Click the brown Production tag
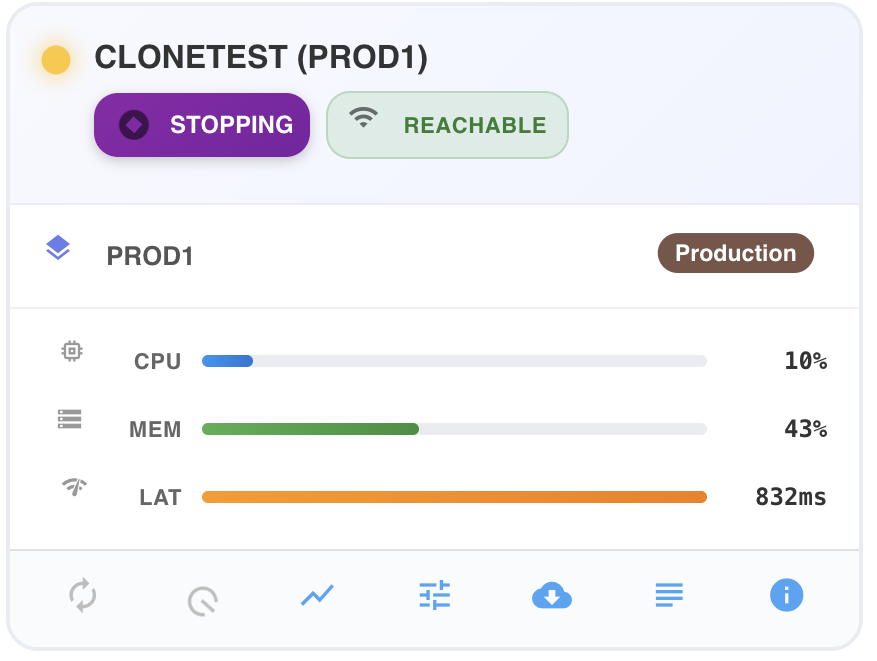The height and width of the screenshot is (661, 877). (735, 253)
